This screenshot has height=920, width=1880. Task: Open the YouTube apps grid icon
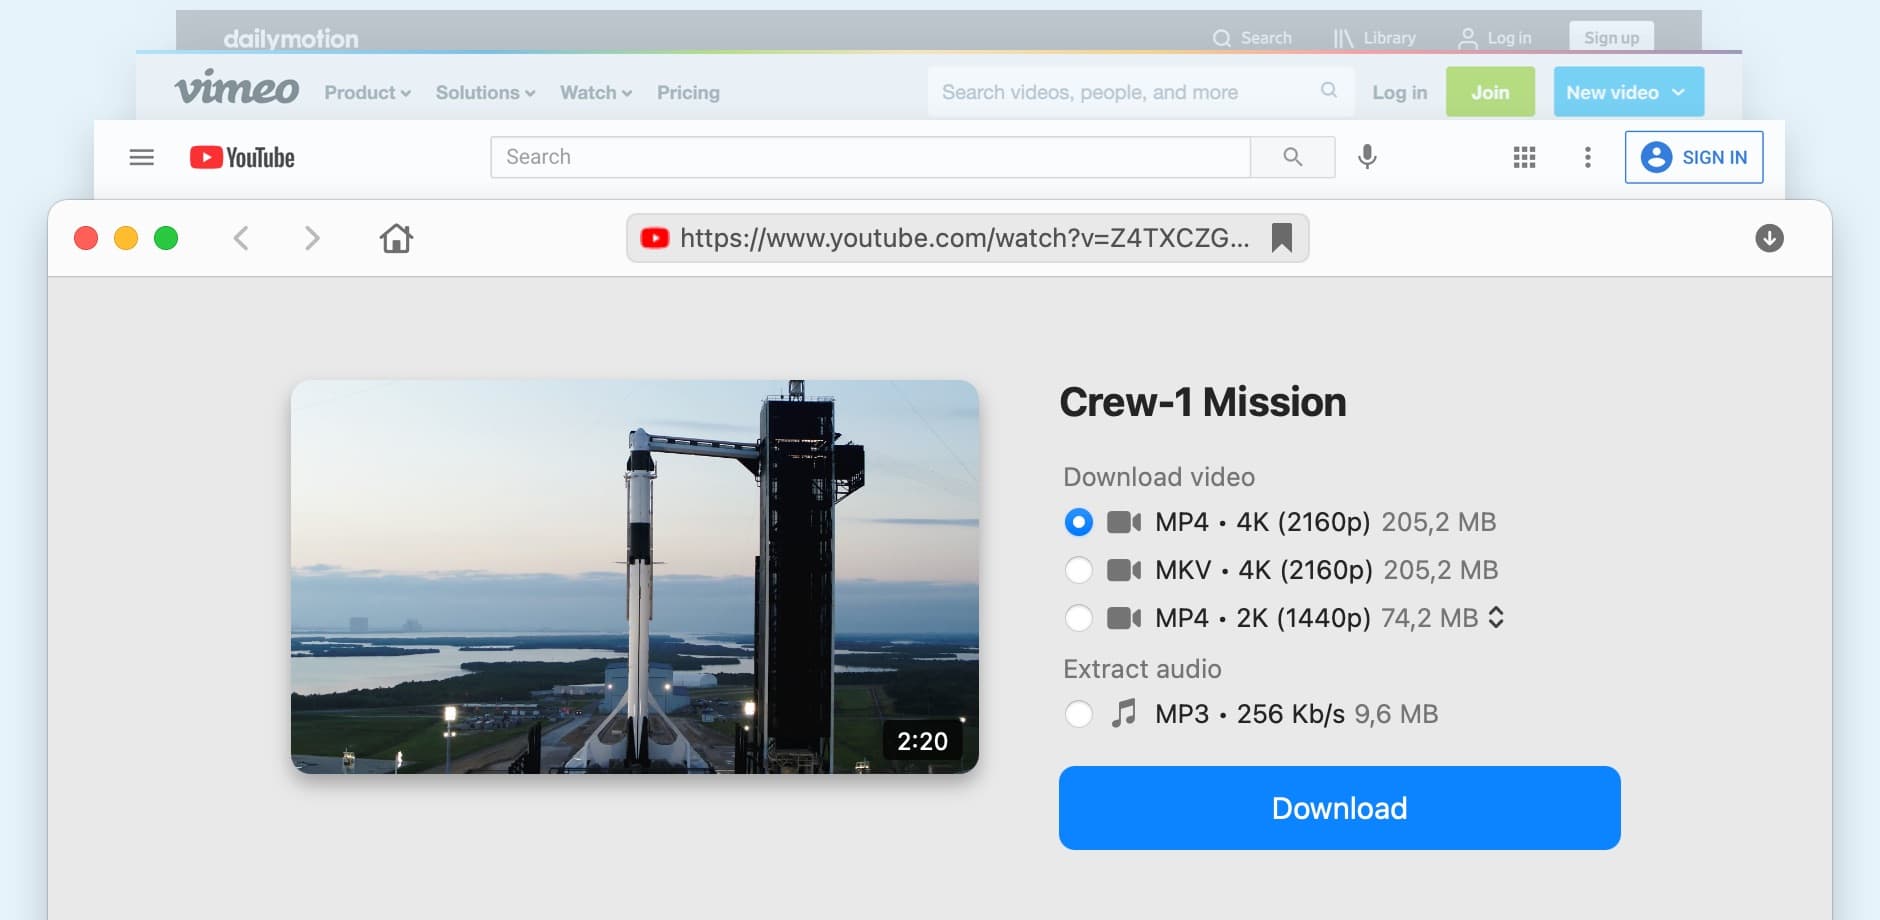click(1524, 157)
